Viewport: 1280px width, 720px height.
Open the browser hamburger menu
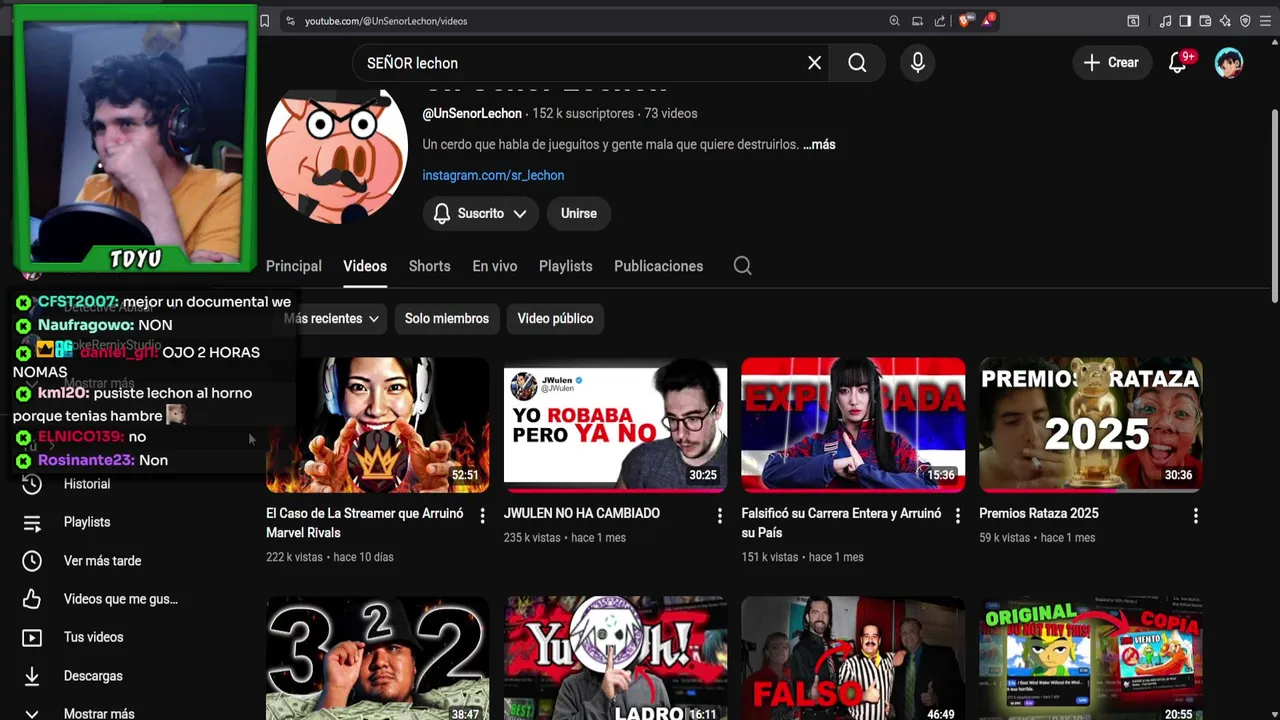pyautogui.click(x=1265, y=20)
